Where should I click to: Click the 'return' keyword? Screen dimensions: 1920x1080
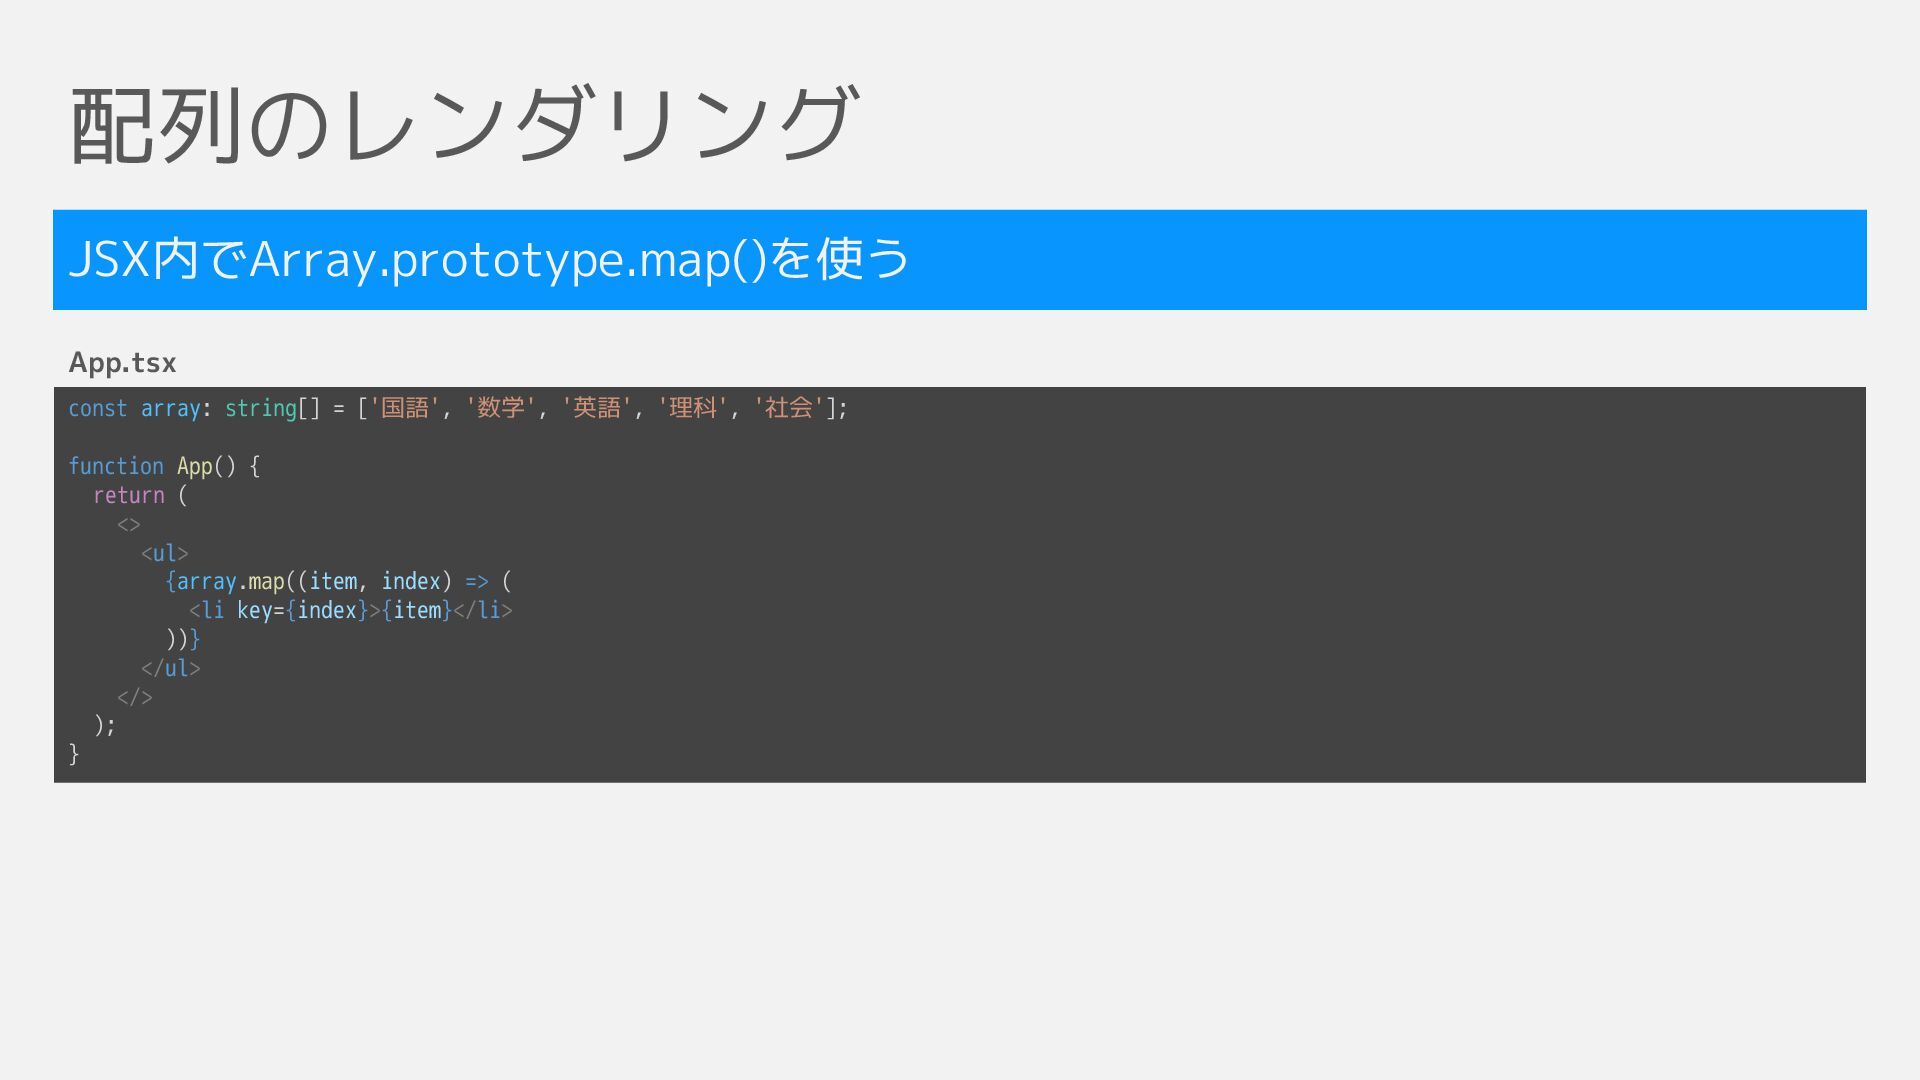pyautogui.click(x=128, y=495)
